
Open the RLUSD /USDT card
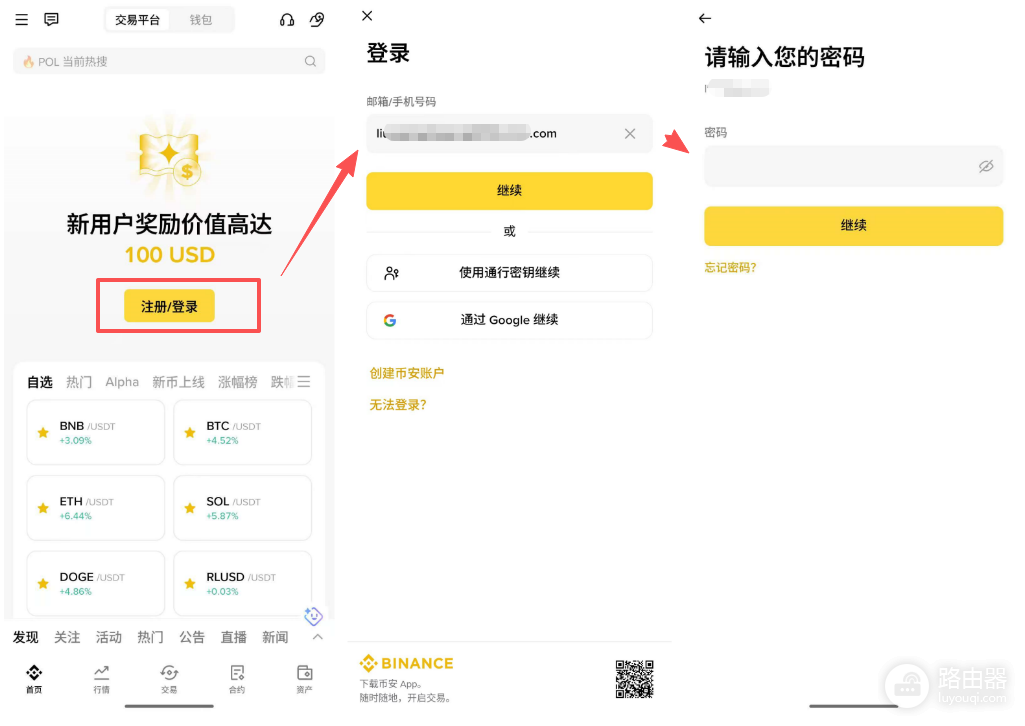tap(243, 584)
